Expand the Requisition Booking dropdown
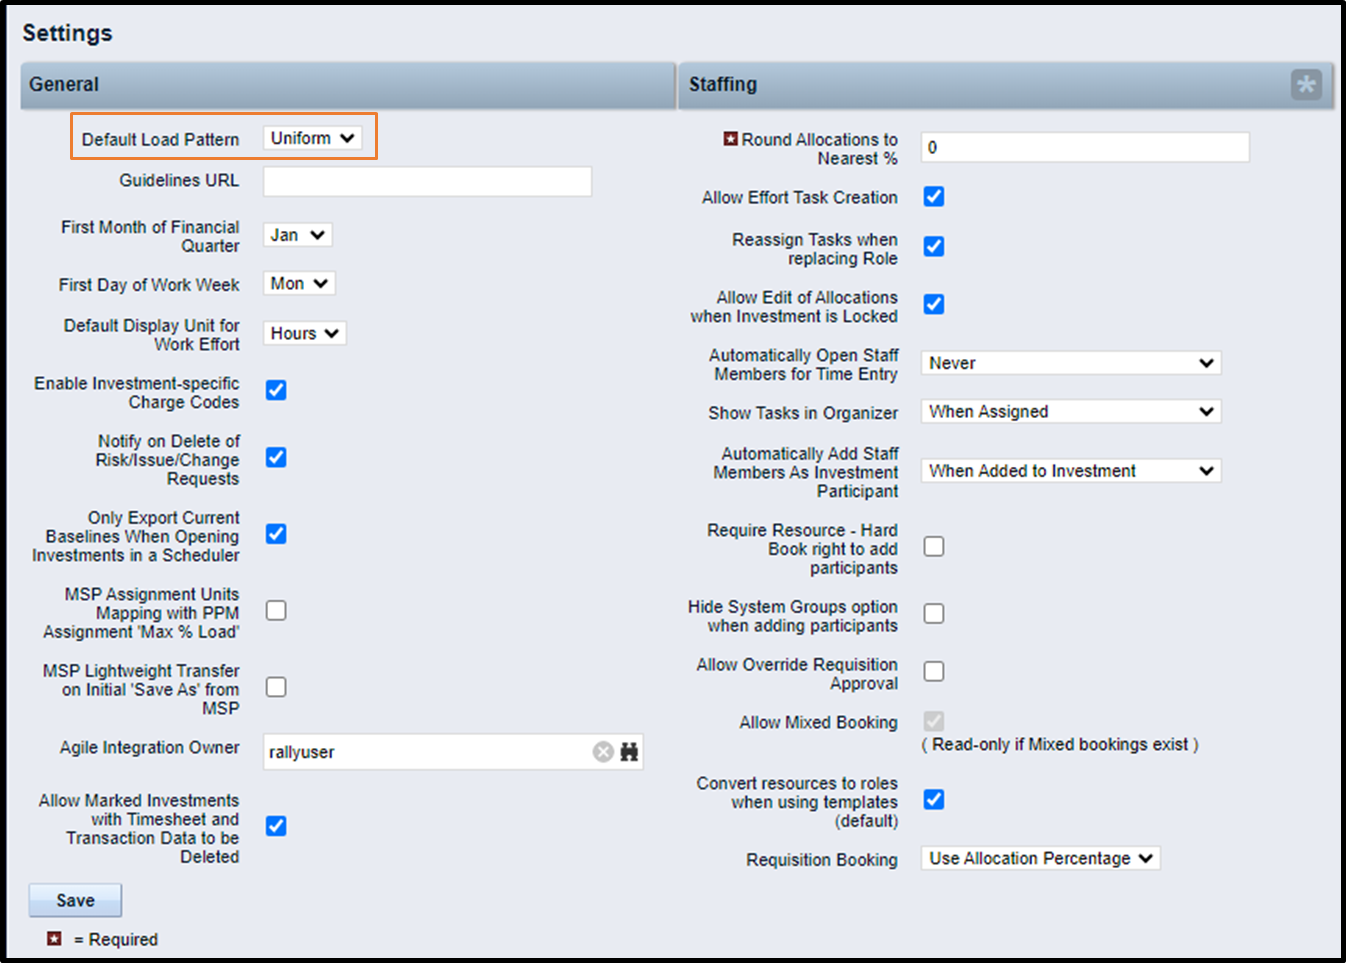 1039,858
